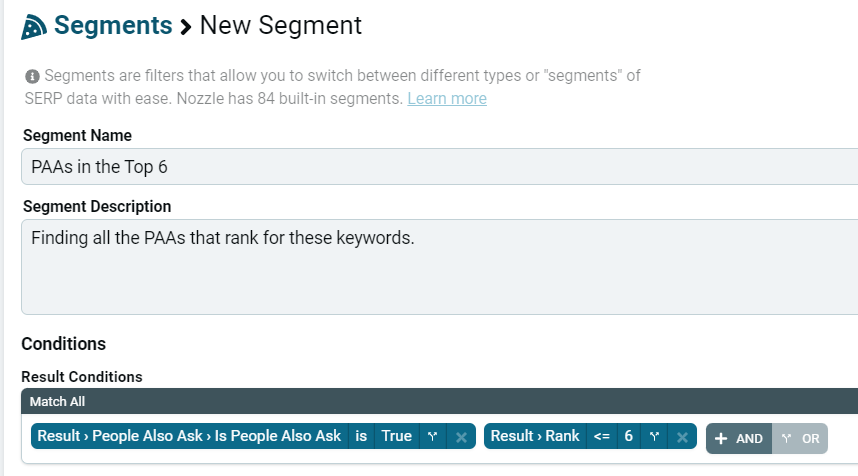
Task: Click the breadcrumb chevron after Segments
Action: tap(186, 27)
